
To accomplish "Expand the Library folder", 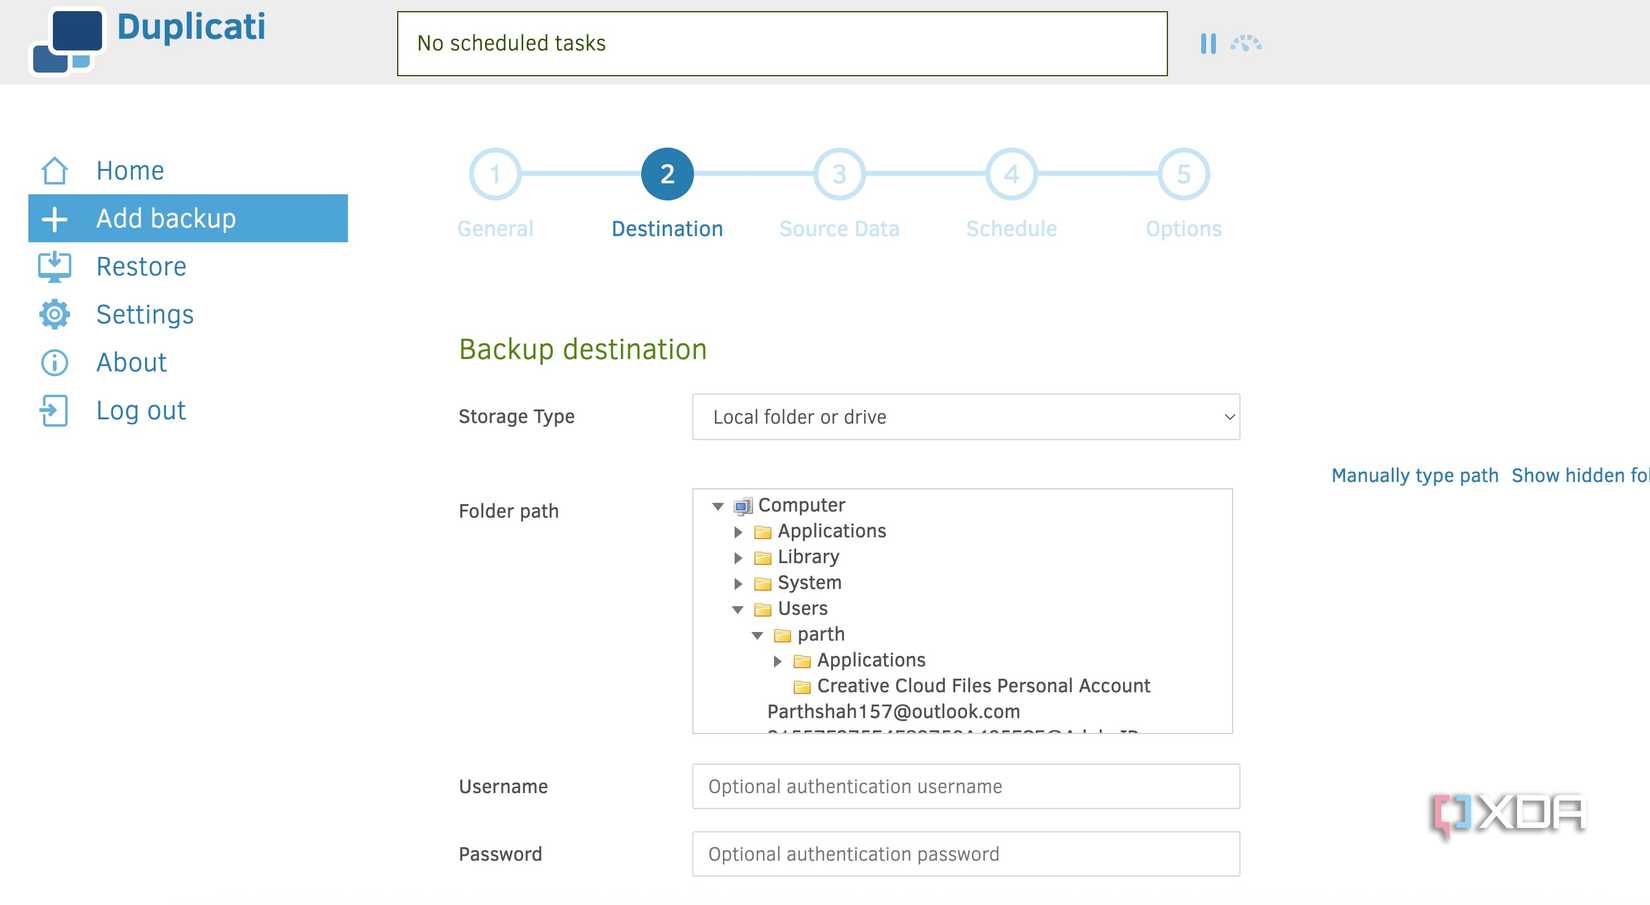I will (738, 558).
